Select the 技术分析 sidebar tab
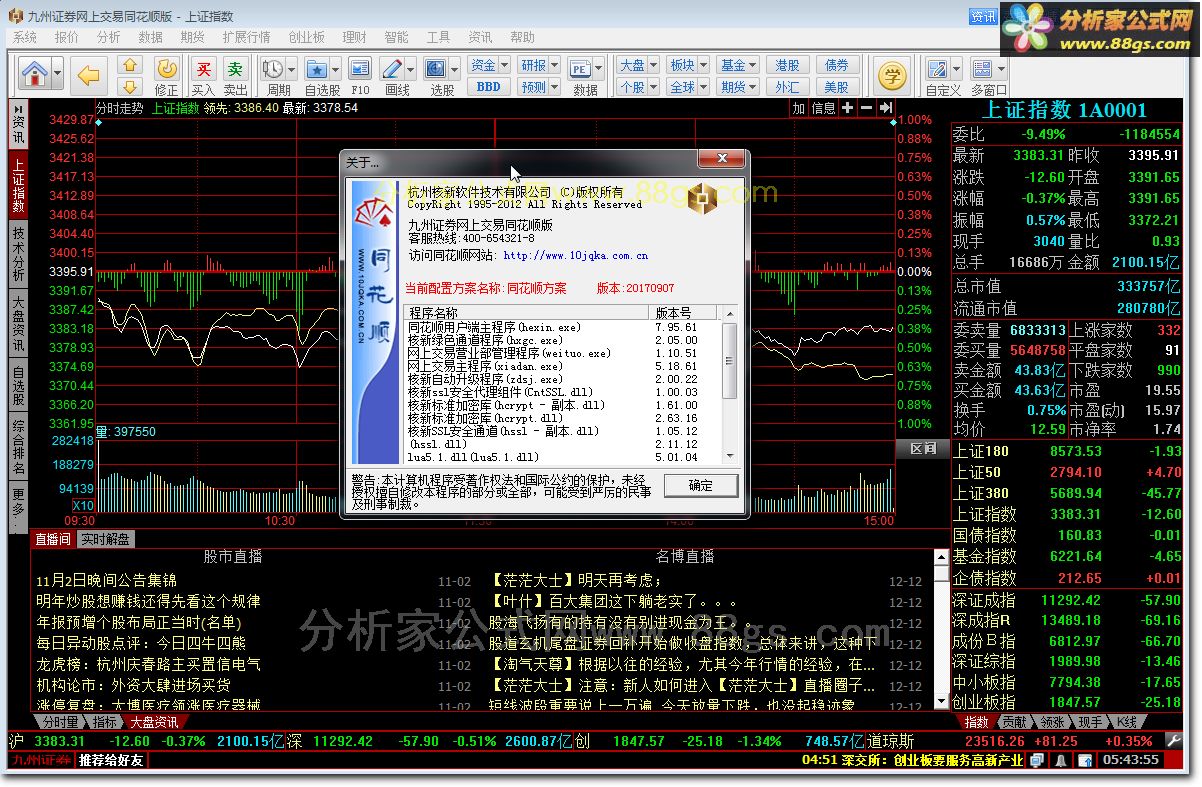This screenshot has height=787, width=1202. click(18, 254)
